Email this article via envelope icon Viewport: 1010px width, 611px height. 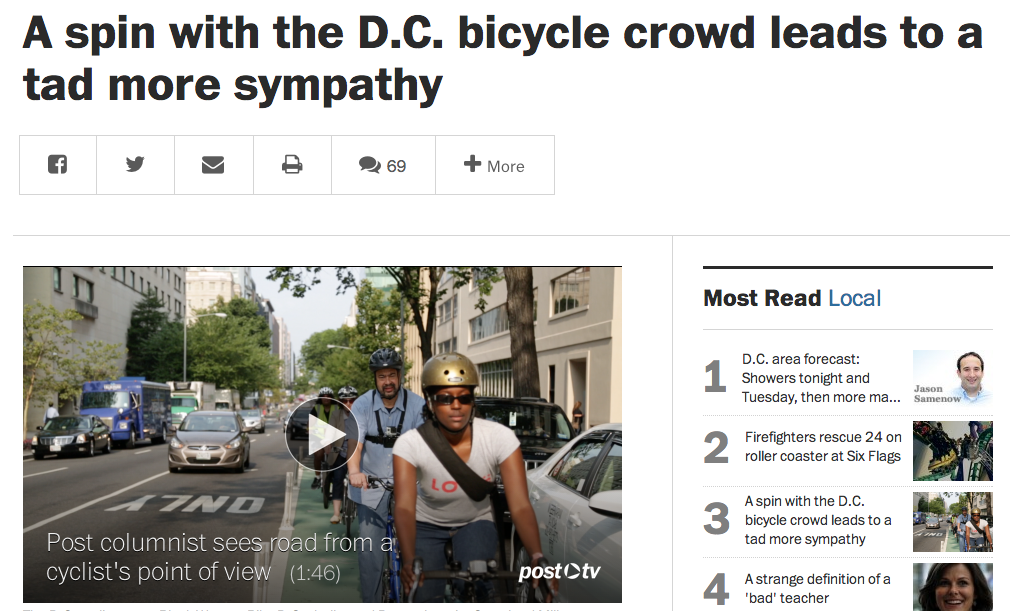pyautogui.click(x=213, y=165)
